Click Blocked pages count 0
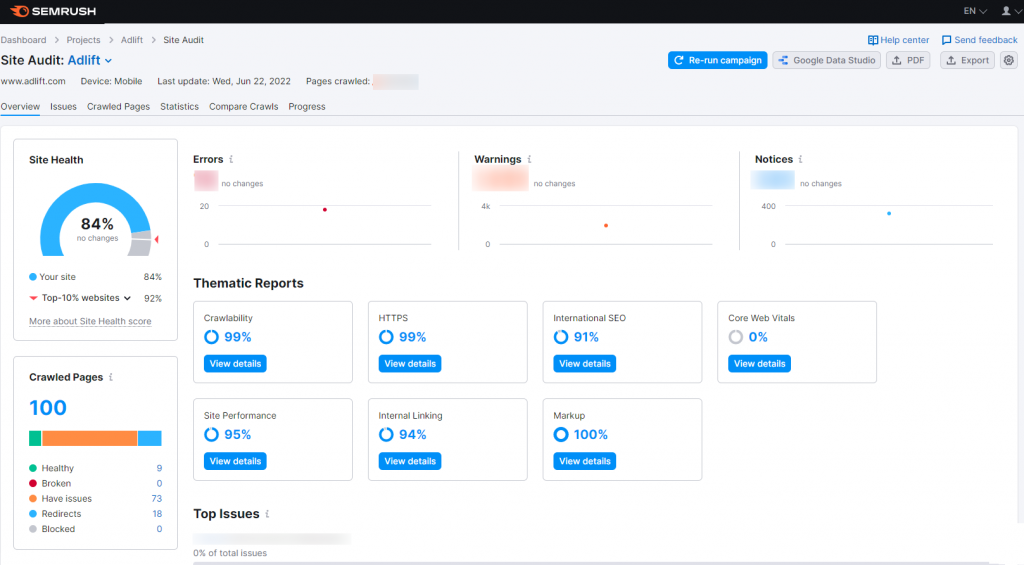Image resolution: width=1024 pixels, height=565 pixels. click(159, 529)
